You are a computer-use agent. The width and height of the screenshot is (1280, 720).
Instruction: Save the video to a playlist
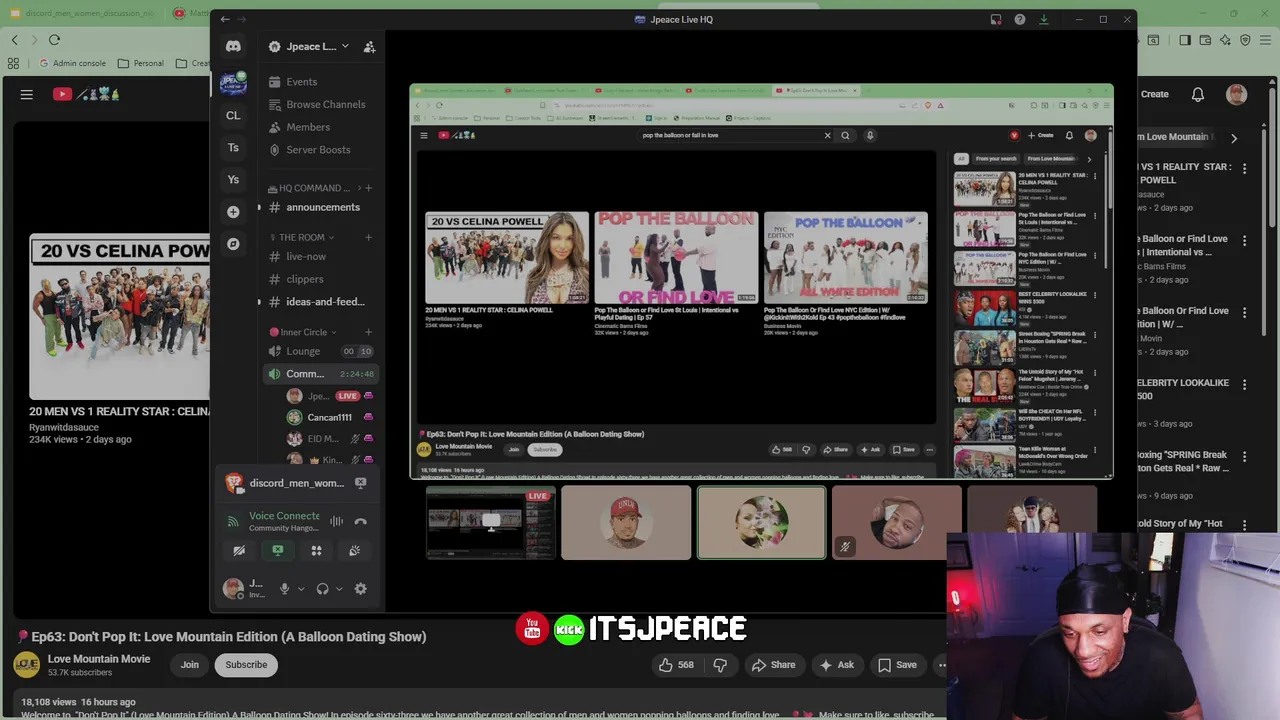click(897, 665)
